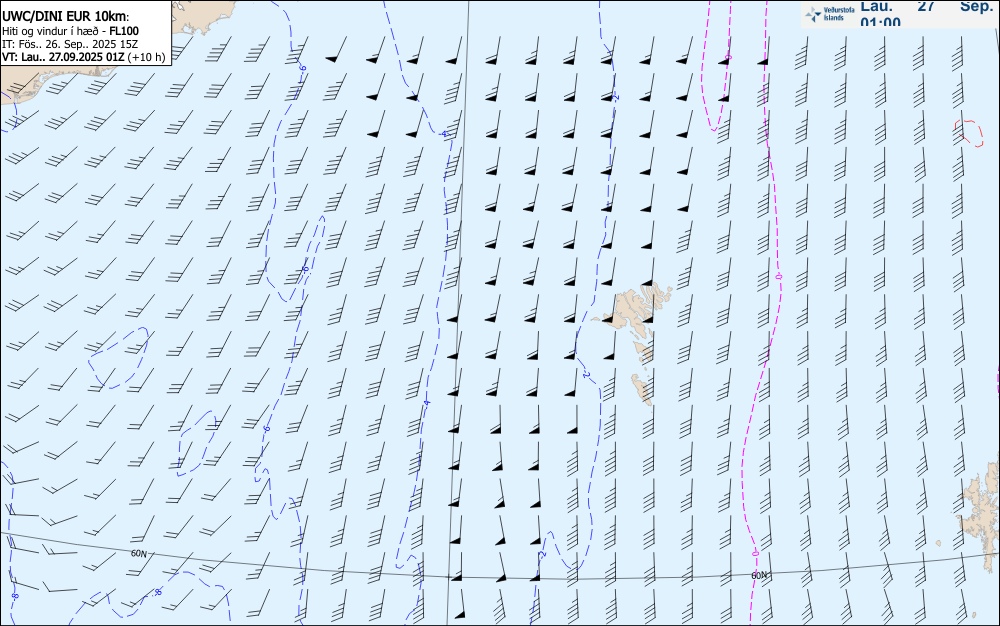
Task: Click the 'Sep.' month label in the header
Action: pos(976,6)
